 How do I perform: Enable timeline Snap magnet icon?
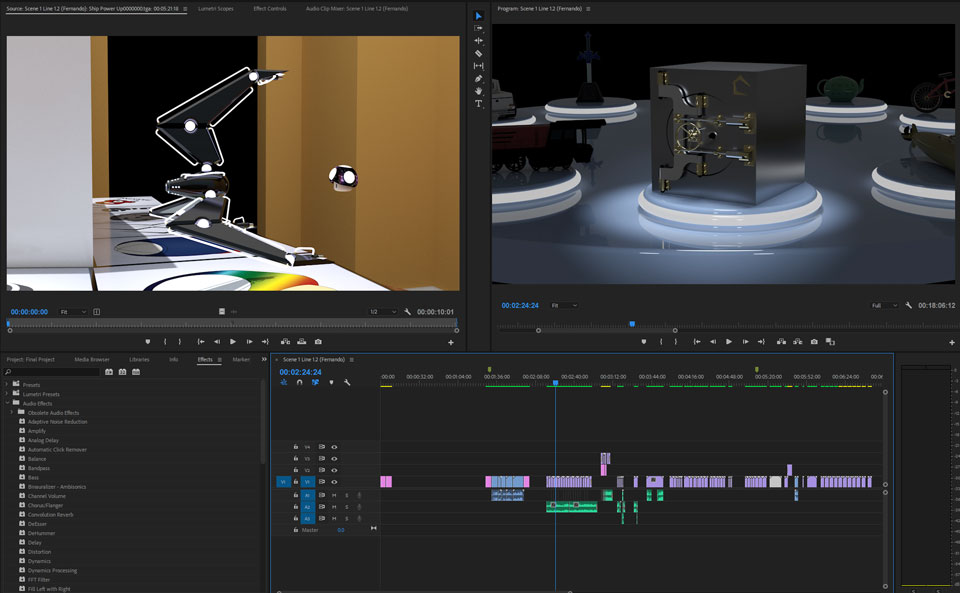pyautogui.click(x=299, y=382)
